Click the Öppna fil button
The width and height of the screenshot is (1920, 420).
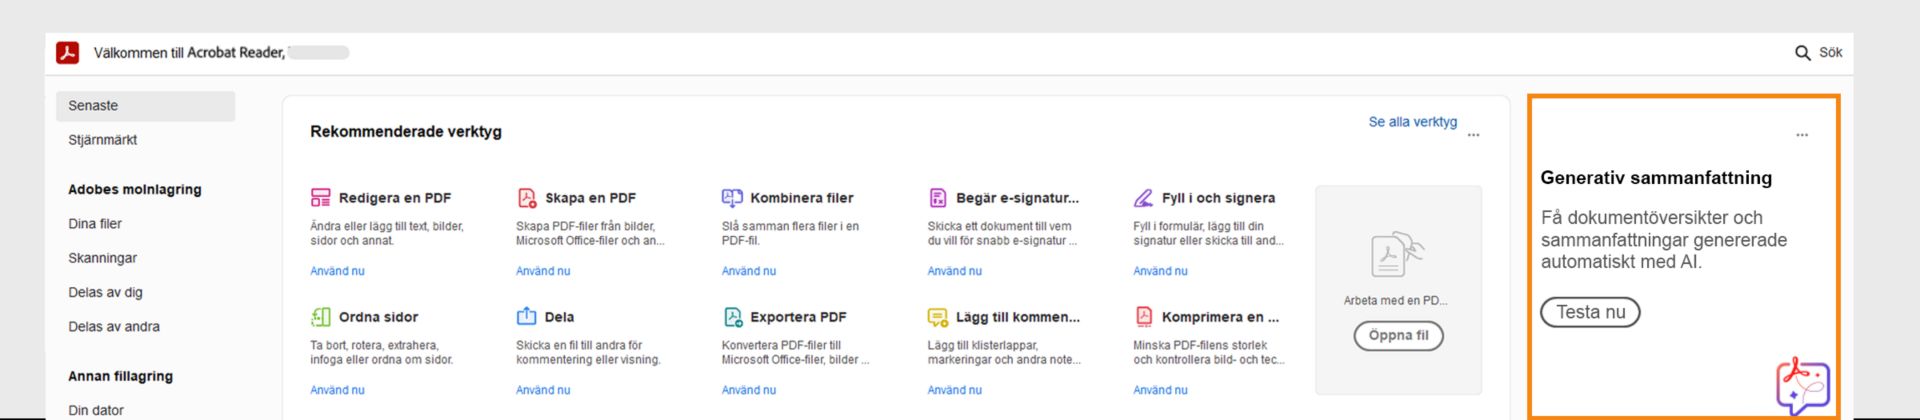click(1398, 336)
